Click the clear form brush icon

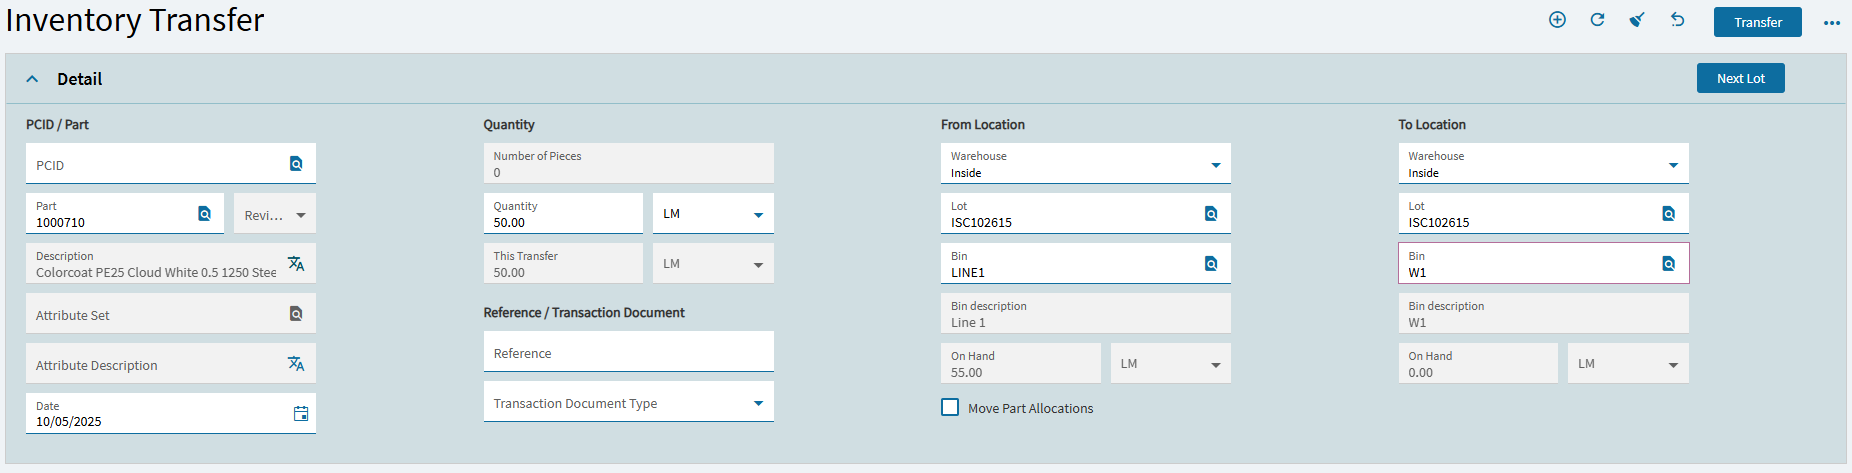click(x=1637, y=20)
